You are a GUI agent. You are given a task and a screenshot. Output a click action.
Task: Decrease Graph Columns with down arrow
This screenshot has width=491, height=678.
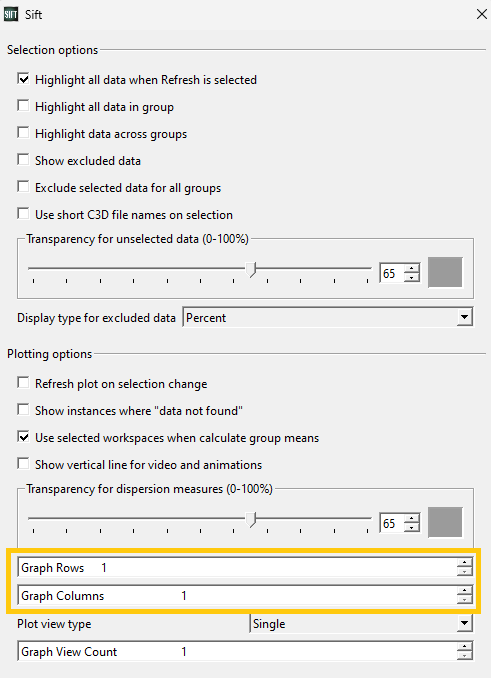[x=465, y=600]
